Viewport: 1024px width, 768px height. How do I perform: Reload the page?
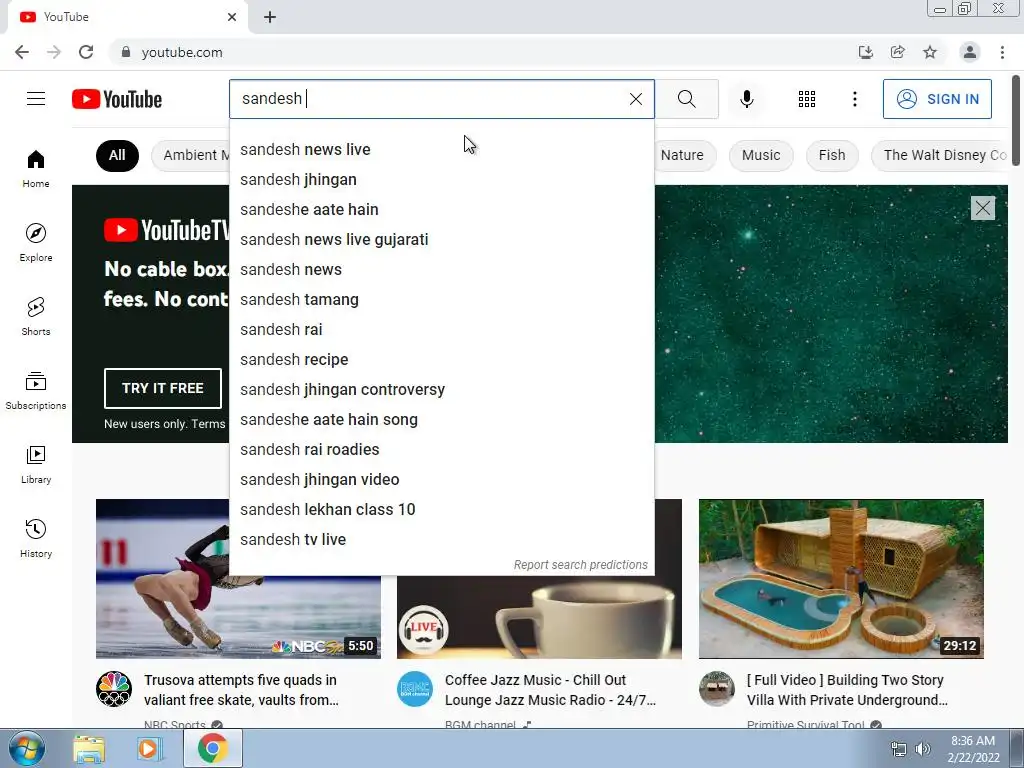tap(86, 52)
